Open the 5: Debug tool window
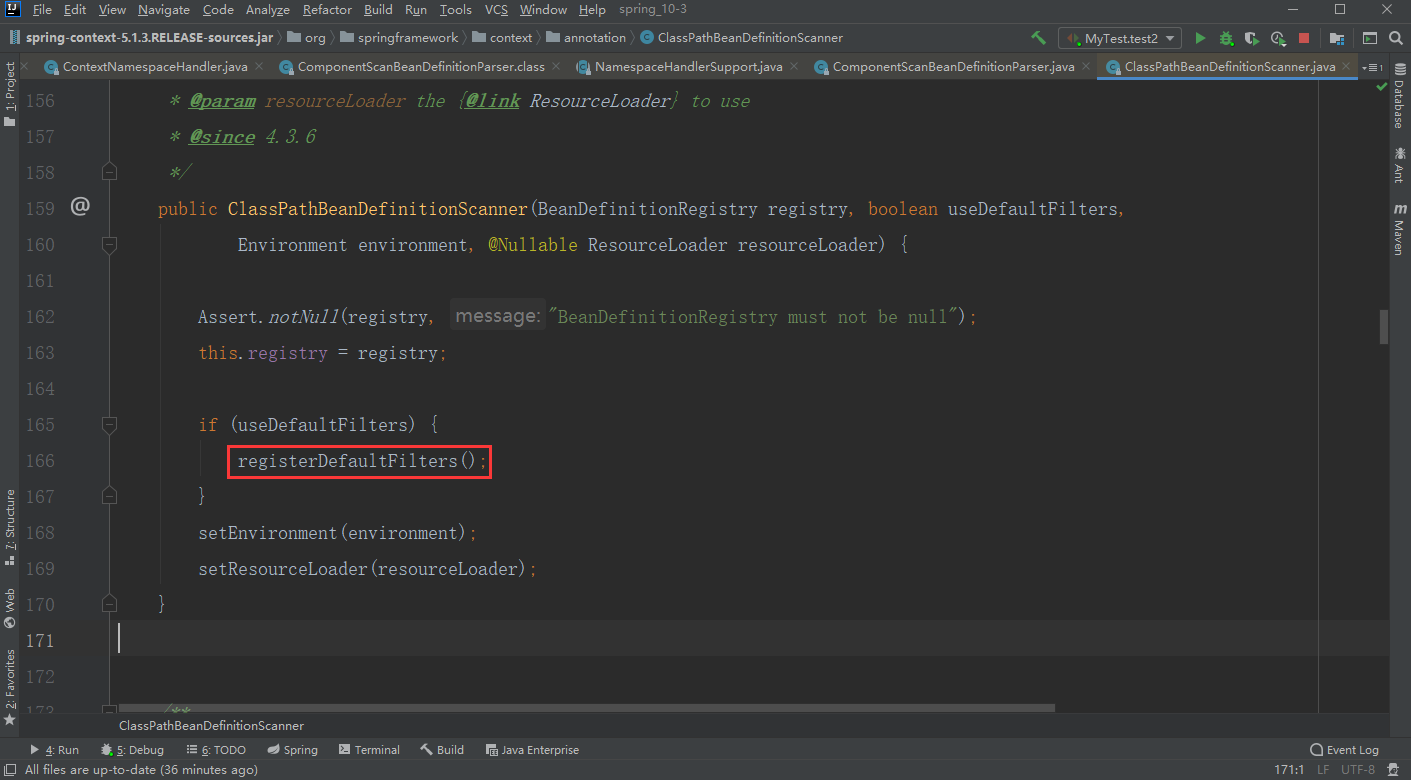This screenshot has width=1411, height=780. [132, 750]
